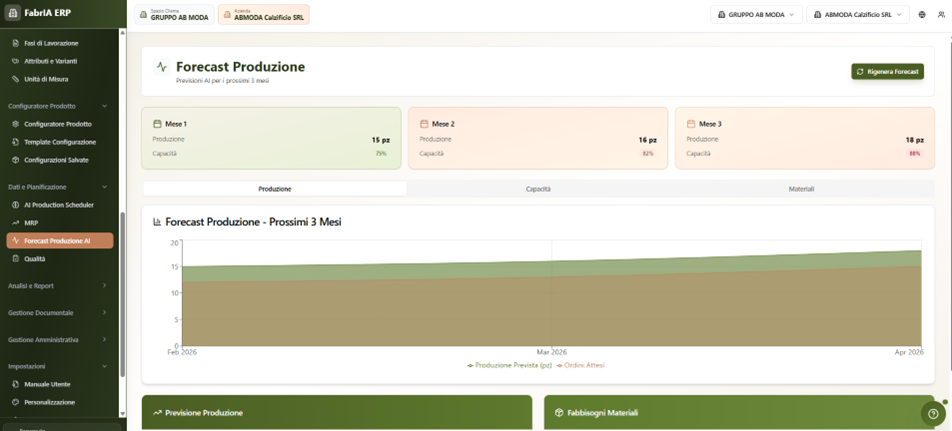Viewport: 952px width, 431px height.
Task: Click the Qualità clipboard icon
Action: pos(16,259)
